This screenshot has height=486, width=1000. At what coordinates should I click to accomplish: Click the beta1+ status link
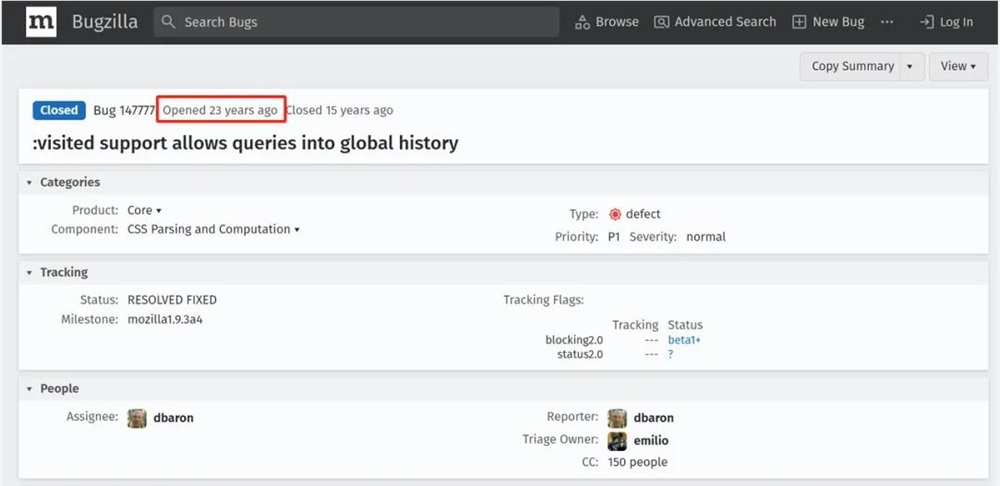tap(684, 340)
